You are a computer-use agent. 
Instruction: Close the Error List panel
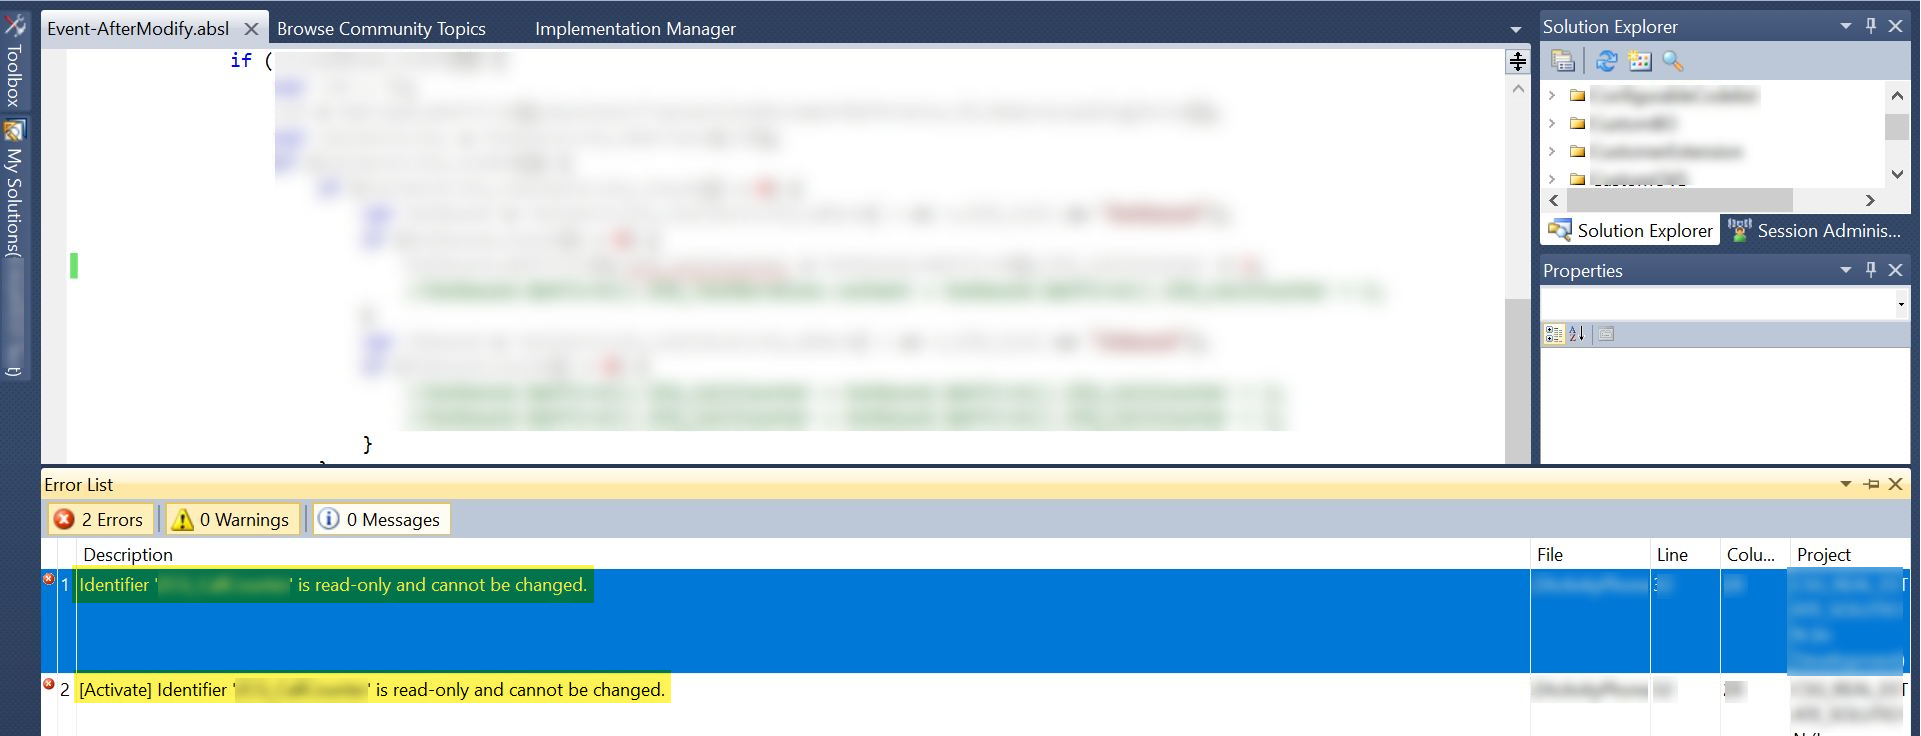click(x=1895, y=484)
